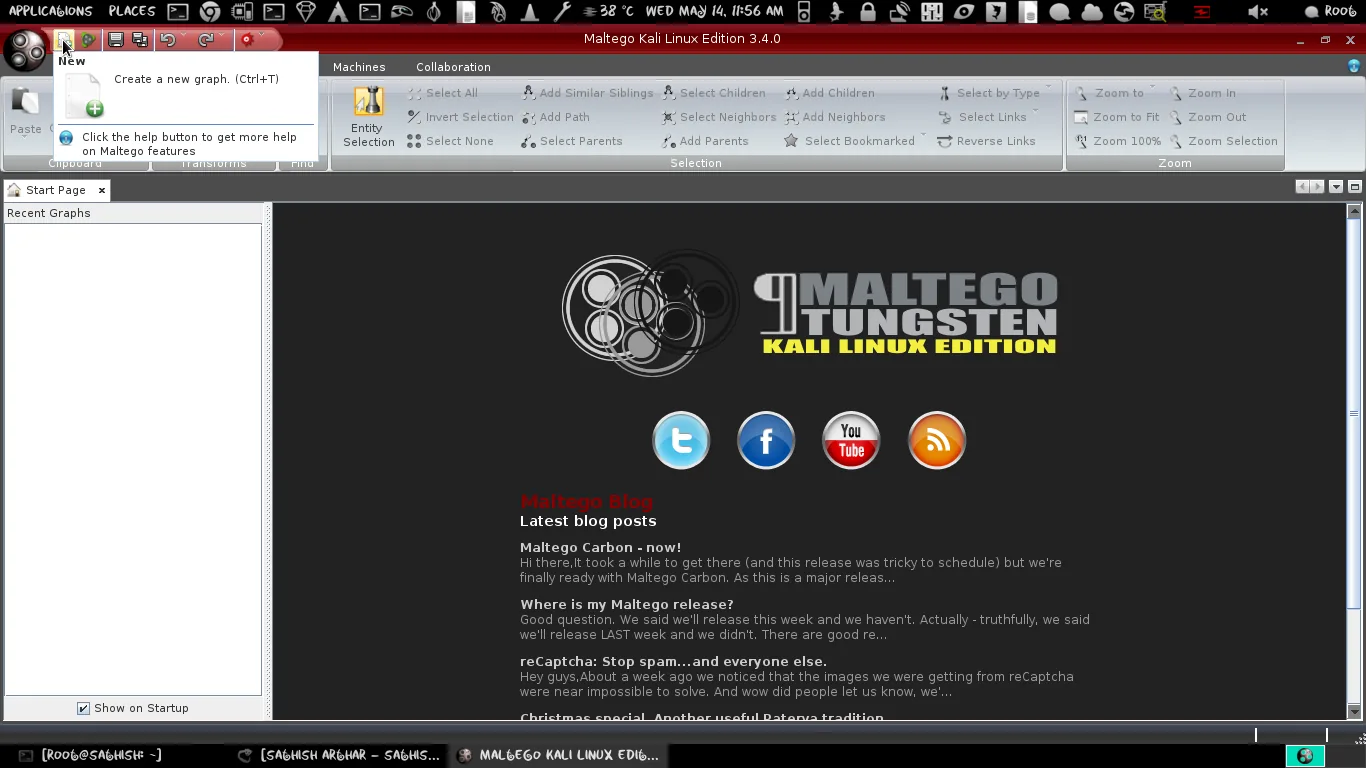Click Zoom In
This screenshot has width=1366, height=768.
pyautogui.click(x=1203, y=93)
